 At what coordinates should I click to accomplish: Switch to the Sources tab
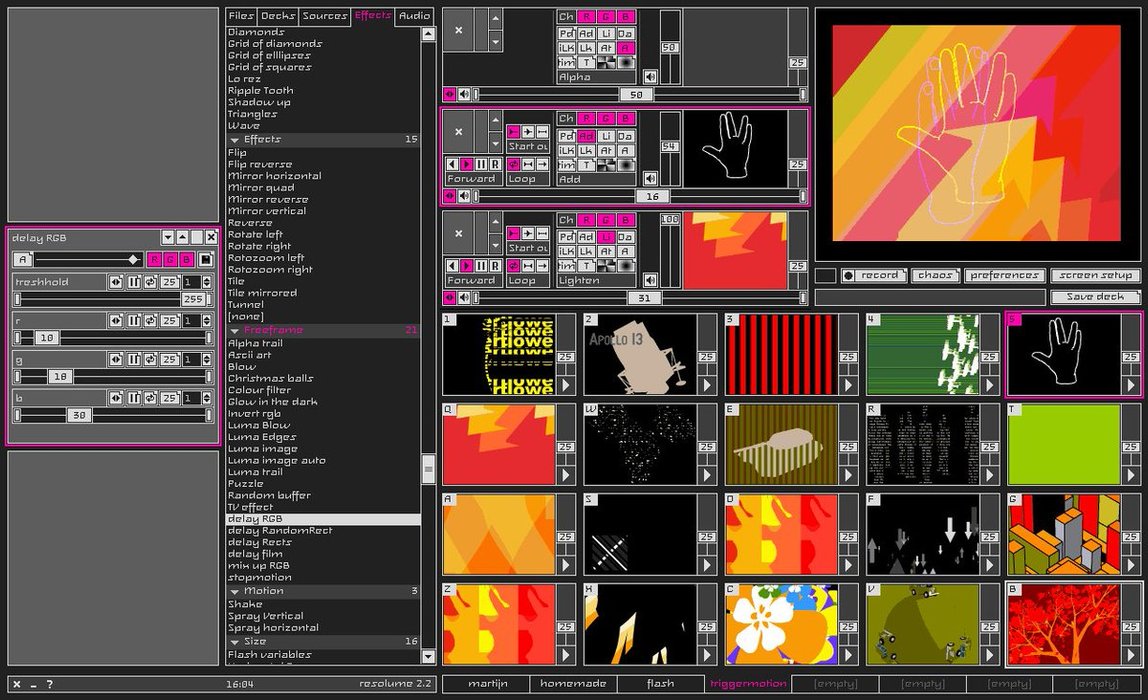325,16
